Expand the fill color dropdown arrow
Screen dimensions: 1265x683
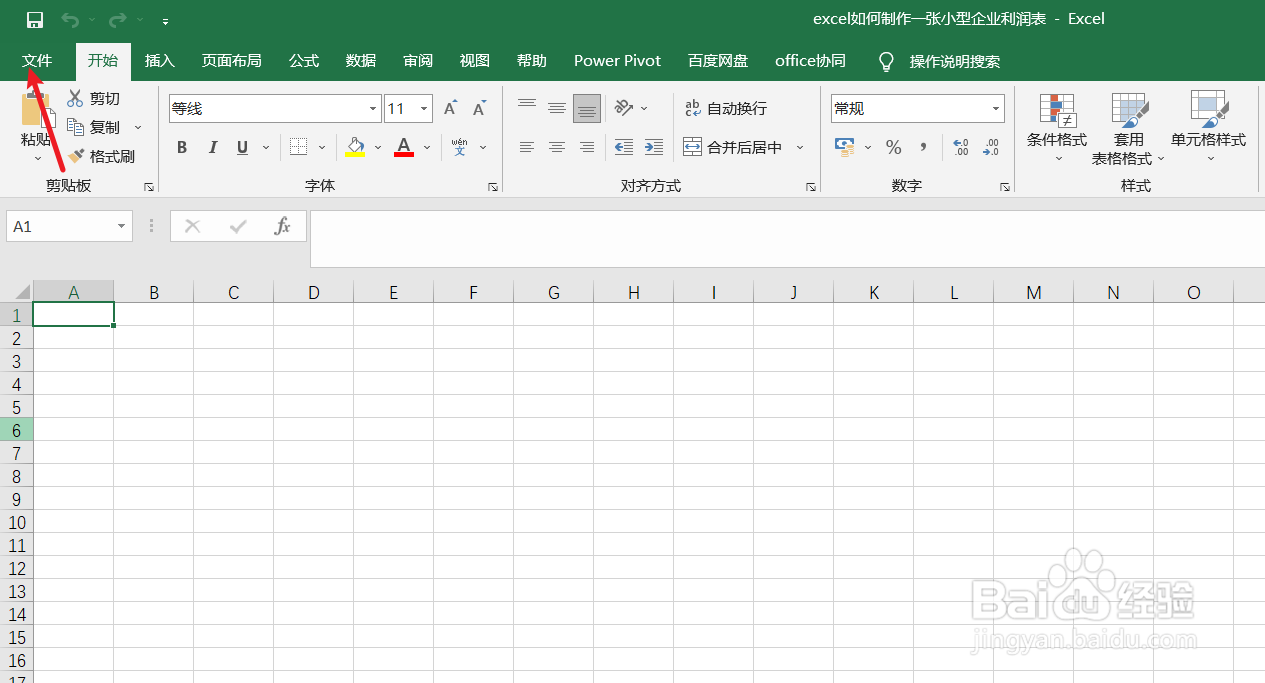tap(378, 148)
